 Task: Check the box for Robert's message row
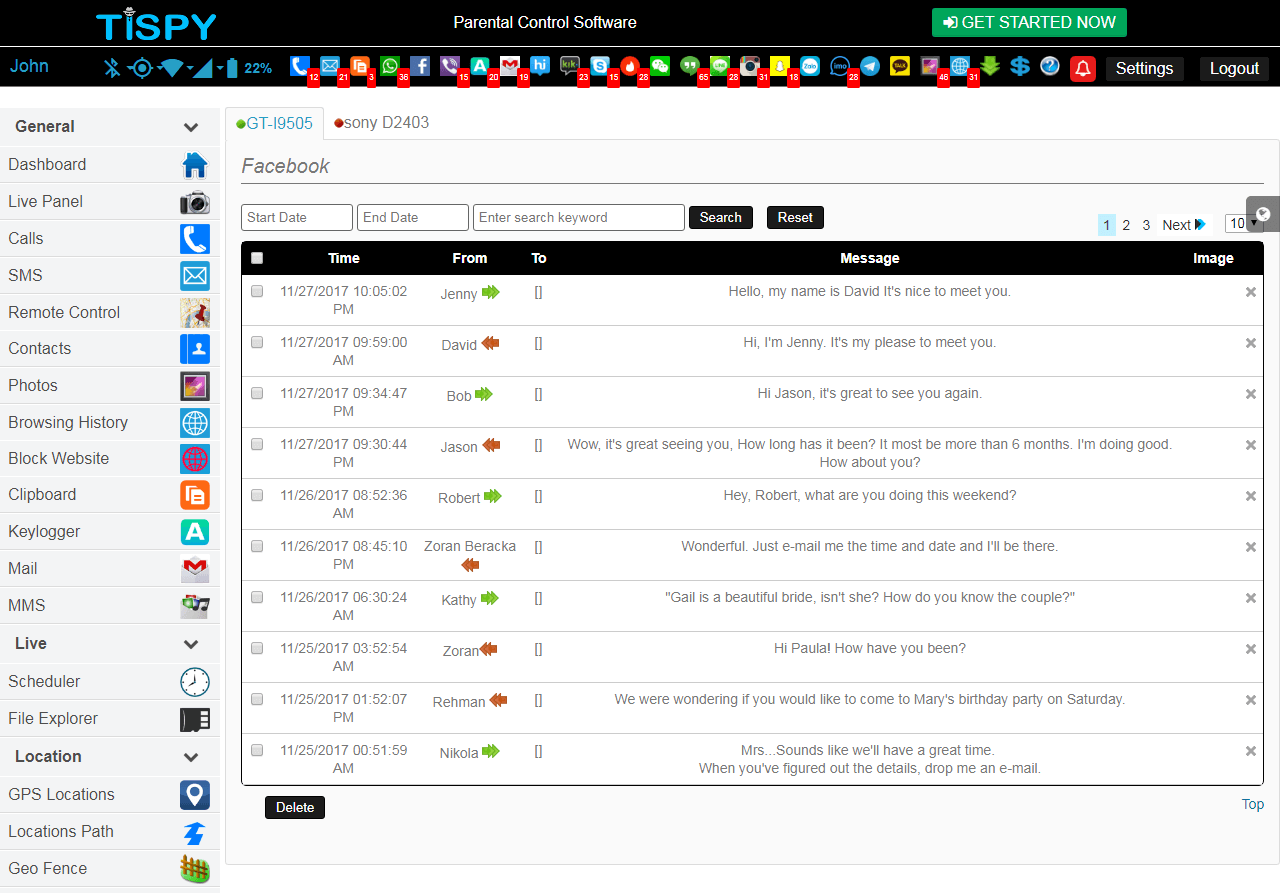257,495
